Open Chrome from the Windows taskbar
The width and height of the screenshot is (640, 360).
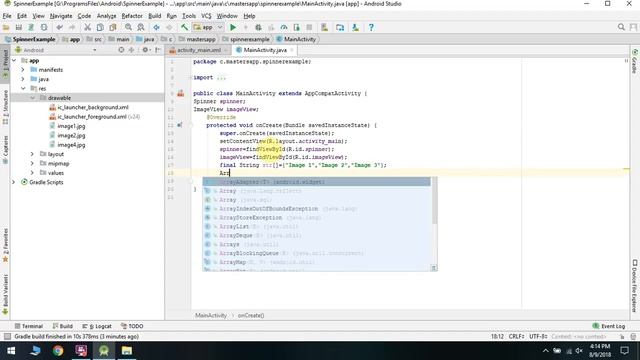point(58,351)
